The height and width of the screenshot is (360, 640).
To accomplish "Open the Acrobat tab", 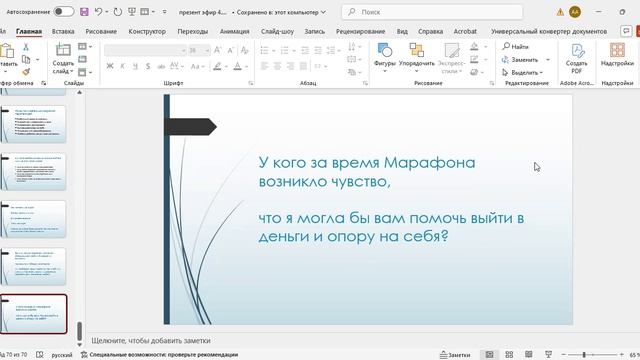I will [x=465, y=31].
